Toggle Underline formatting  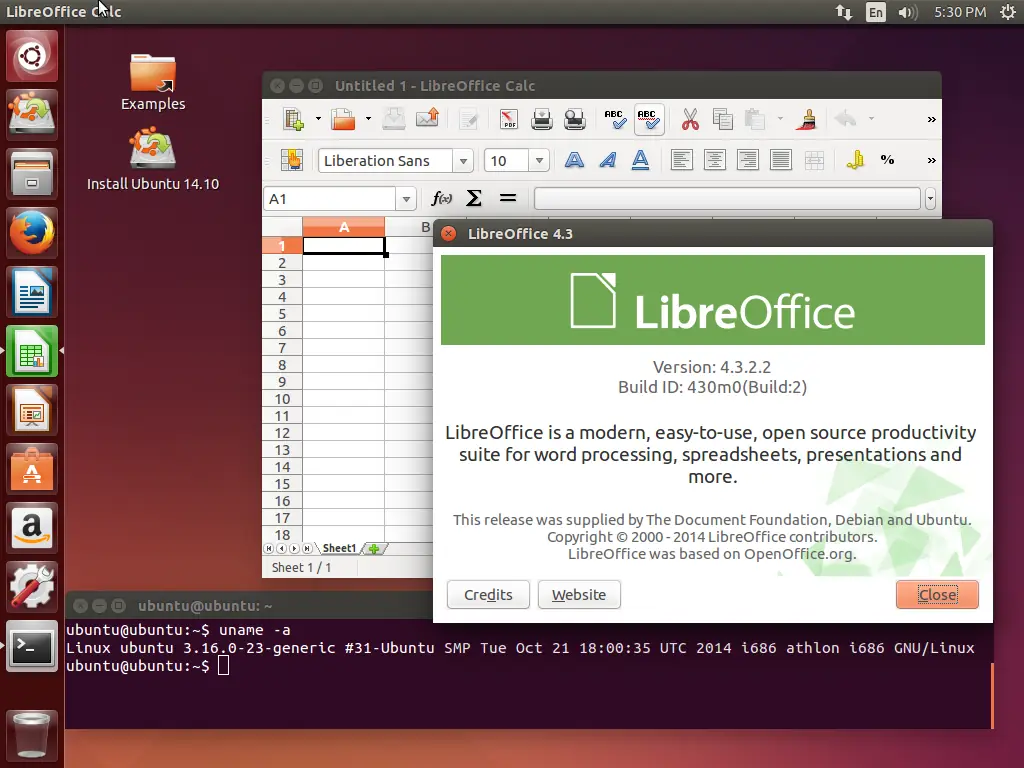pos(641,160)
